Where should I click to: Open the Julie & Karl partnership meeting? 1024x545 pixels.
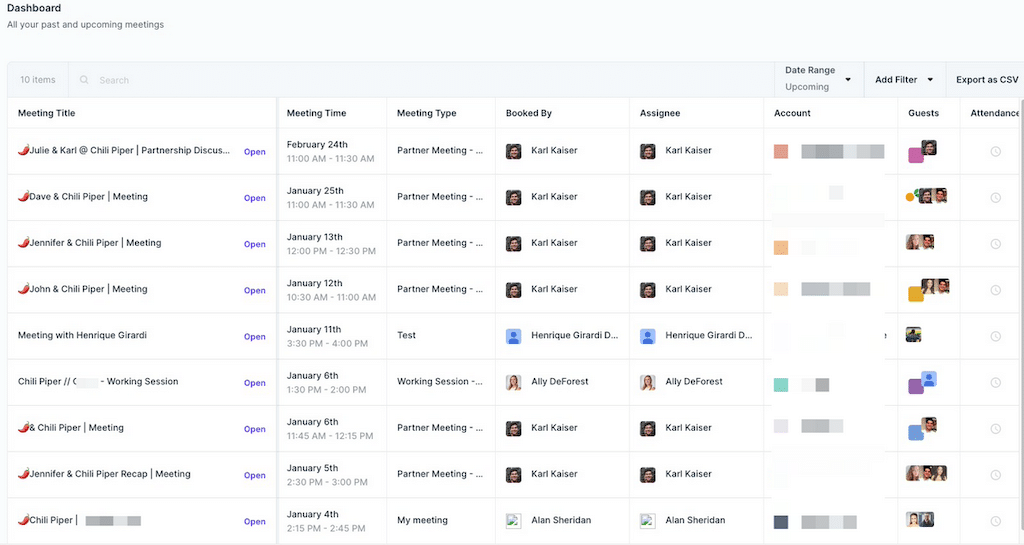point(255,152)
